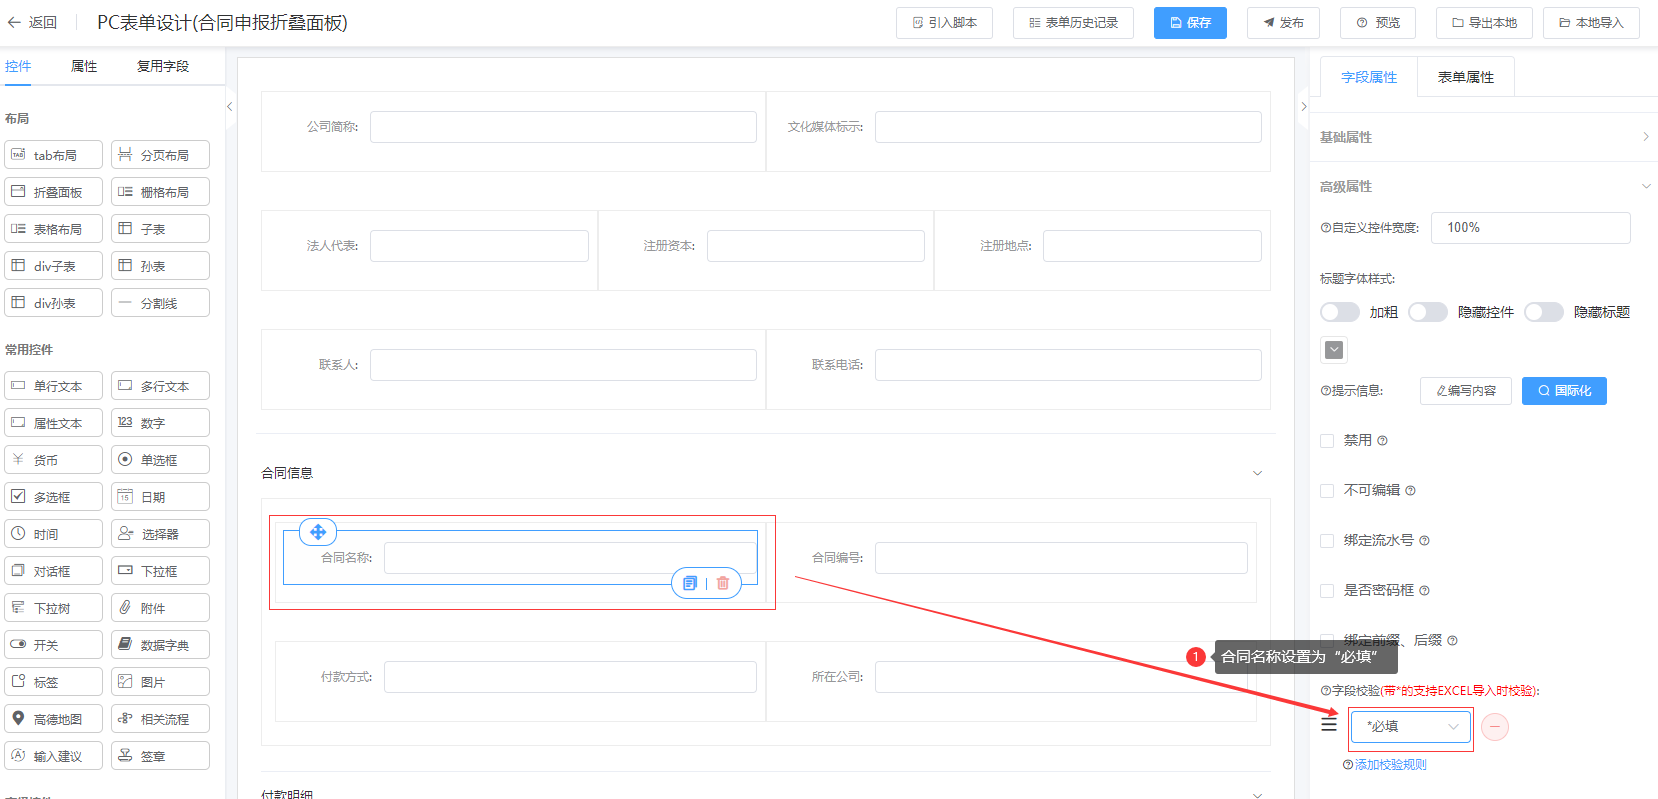Viewport: 1658px width, 799px height.
Task: Open the 表单属性 tab
Action: (x=1466, y=77)
